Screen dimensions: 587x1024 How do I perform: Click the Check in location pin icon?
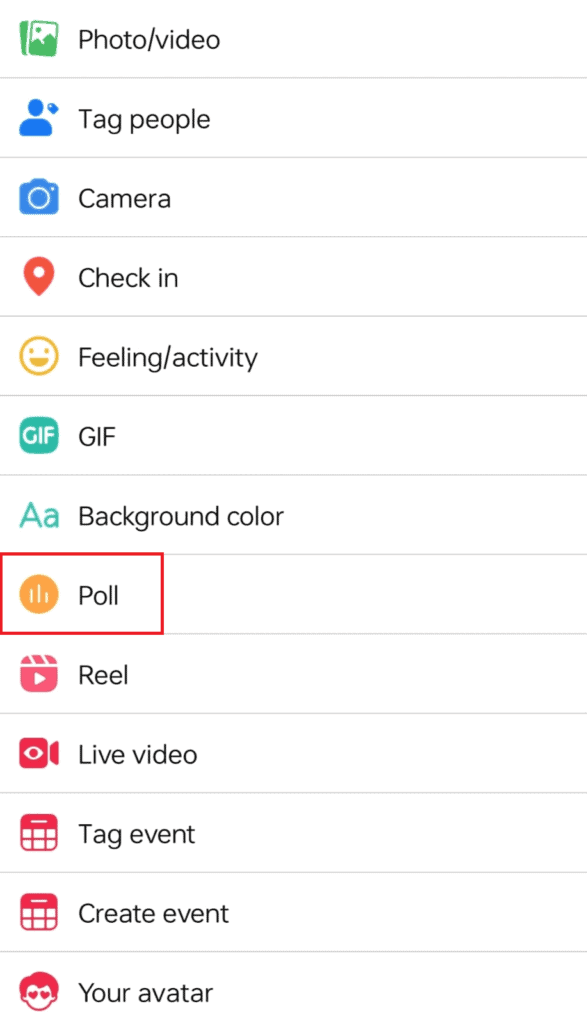coord(38,277)
